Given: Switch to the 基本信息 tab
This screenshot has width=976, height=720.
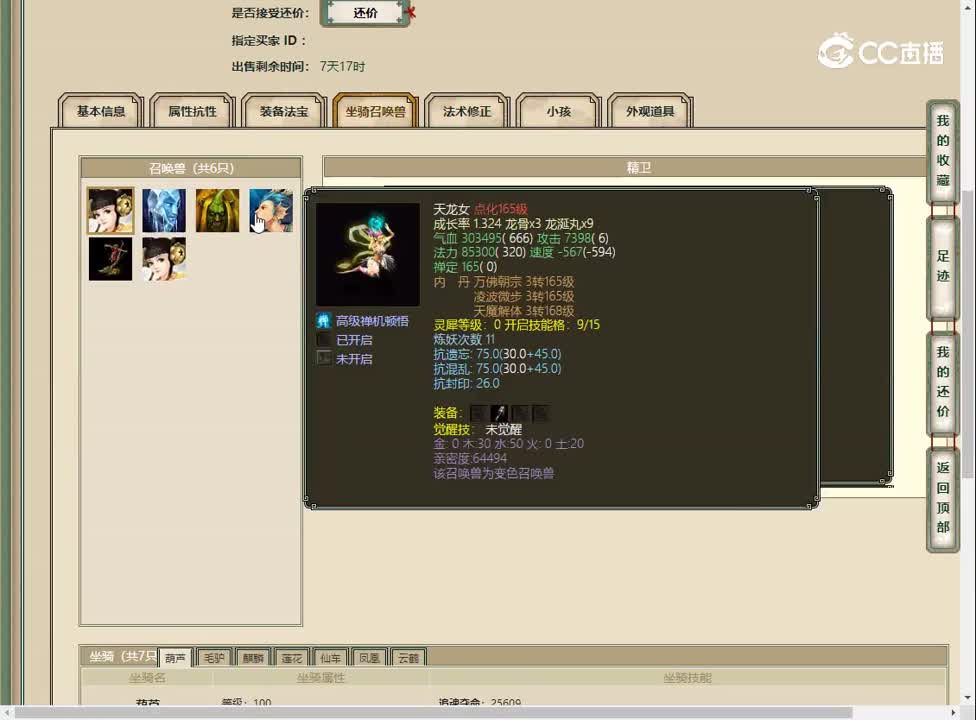Looking at the screenshot, I should (100, 112).
